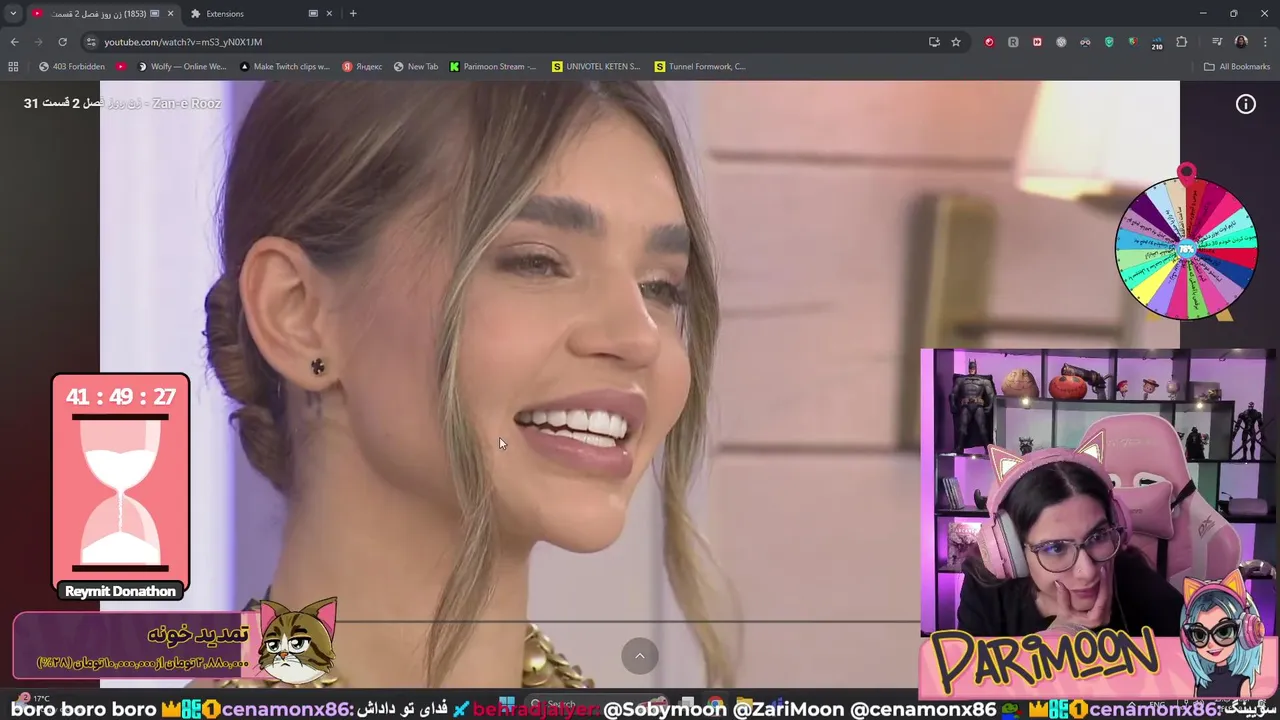
Task: Open the YouTube icon bookmark
Action: click(121, 67)
